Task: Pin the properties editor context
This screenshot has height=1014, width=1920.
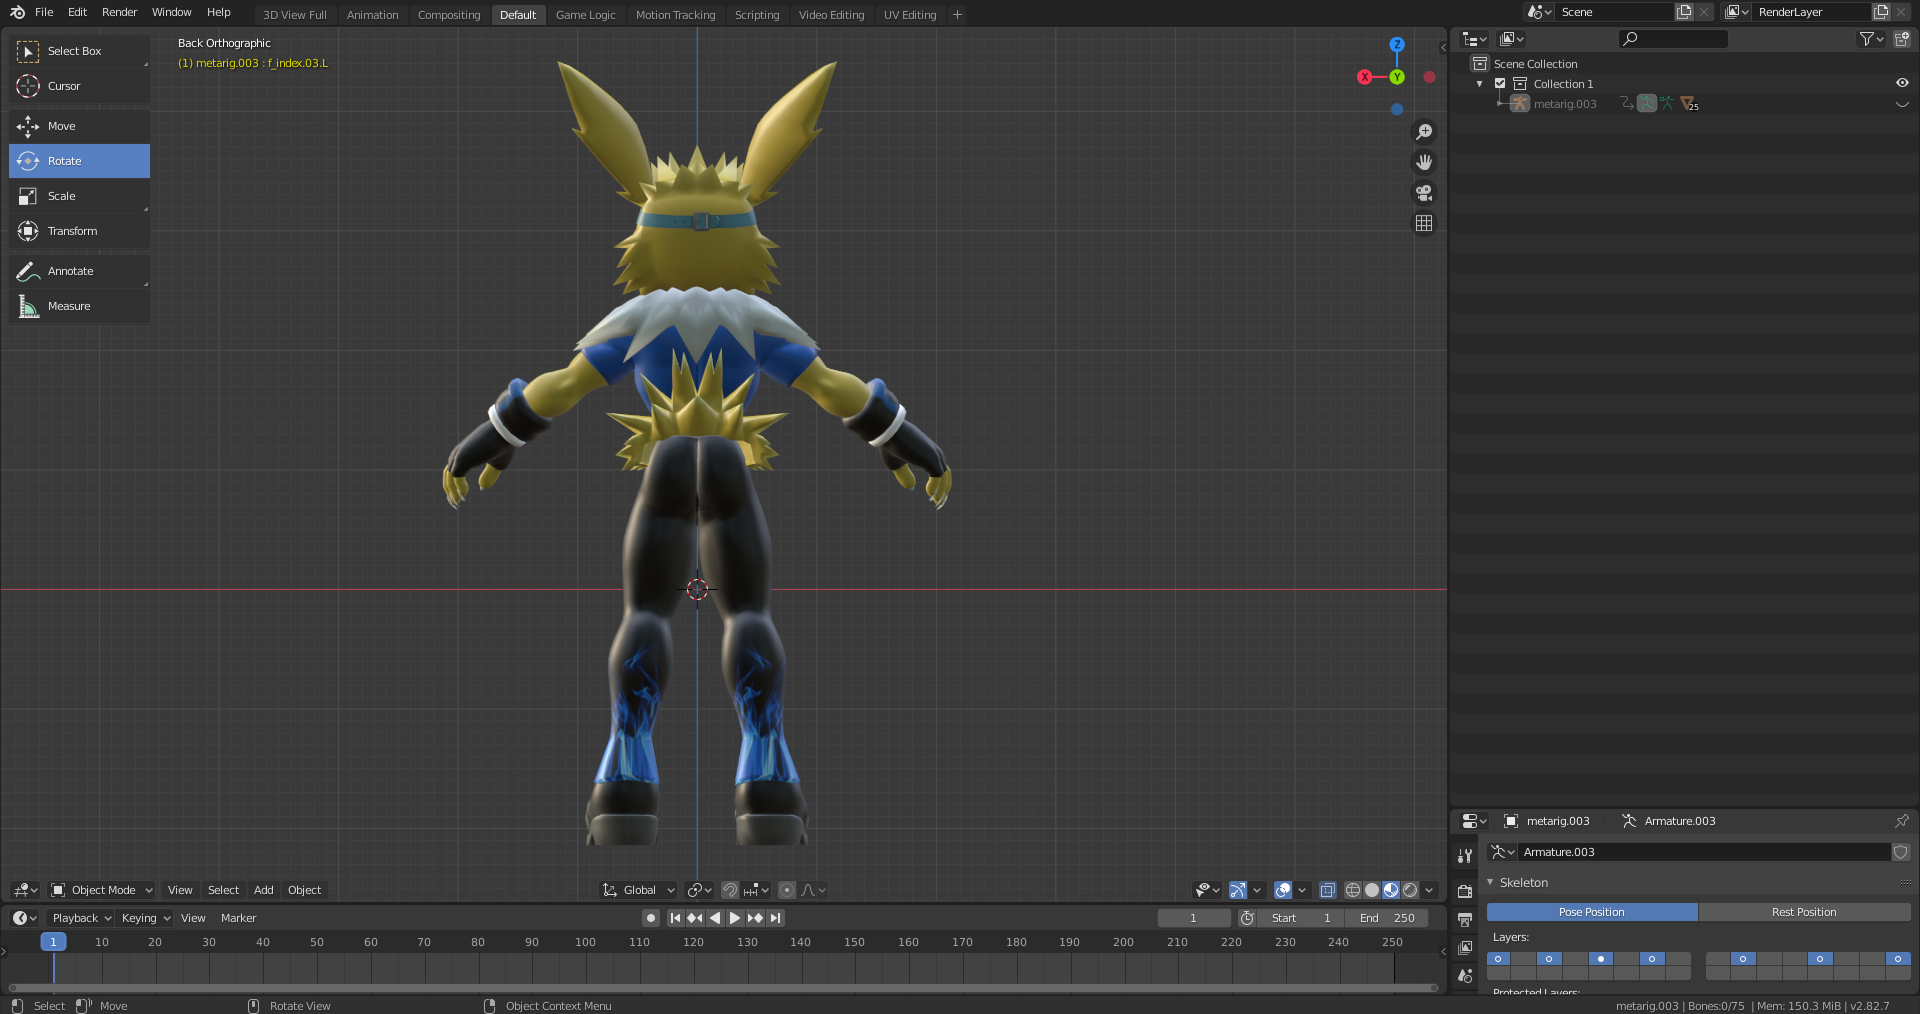Action: click(x=1901, y=821)
